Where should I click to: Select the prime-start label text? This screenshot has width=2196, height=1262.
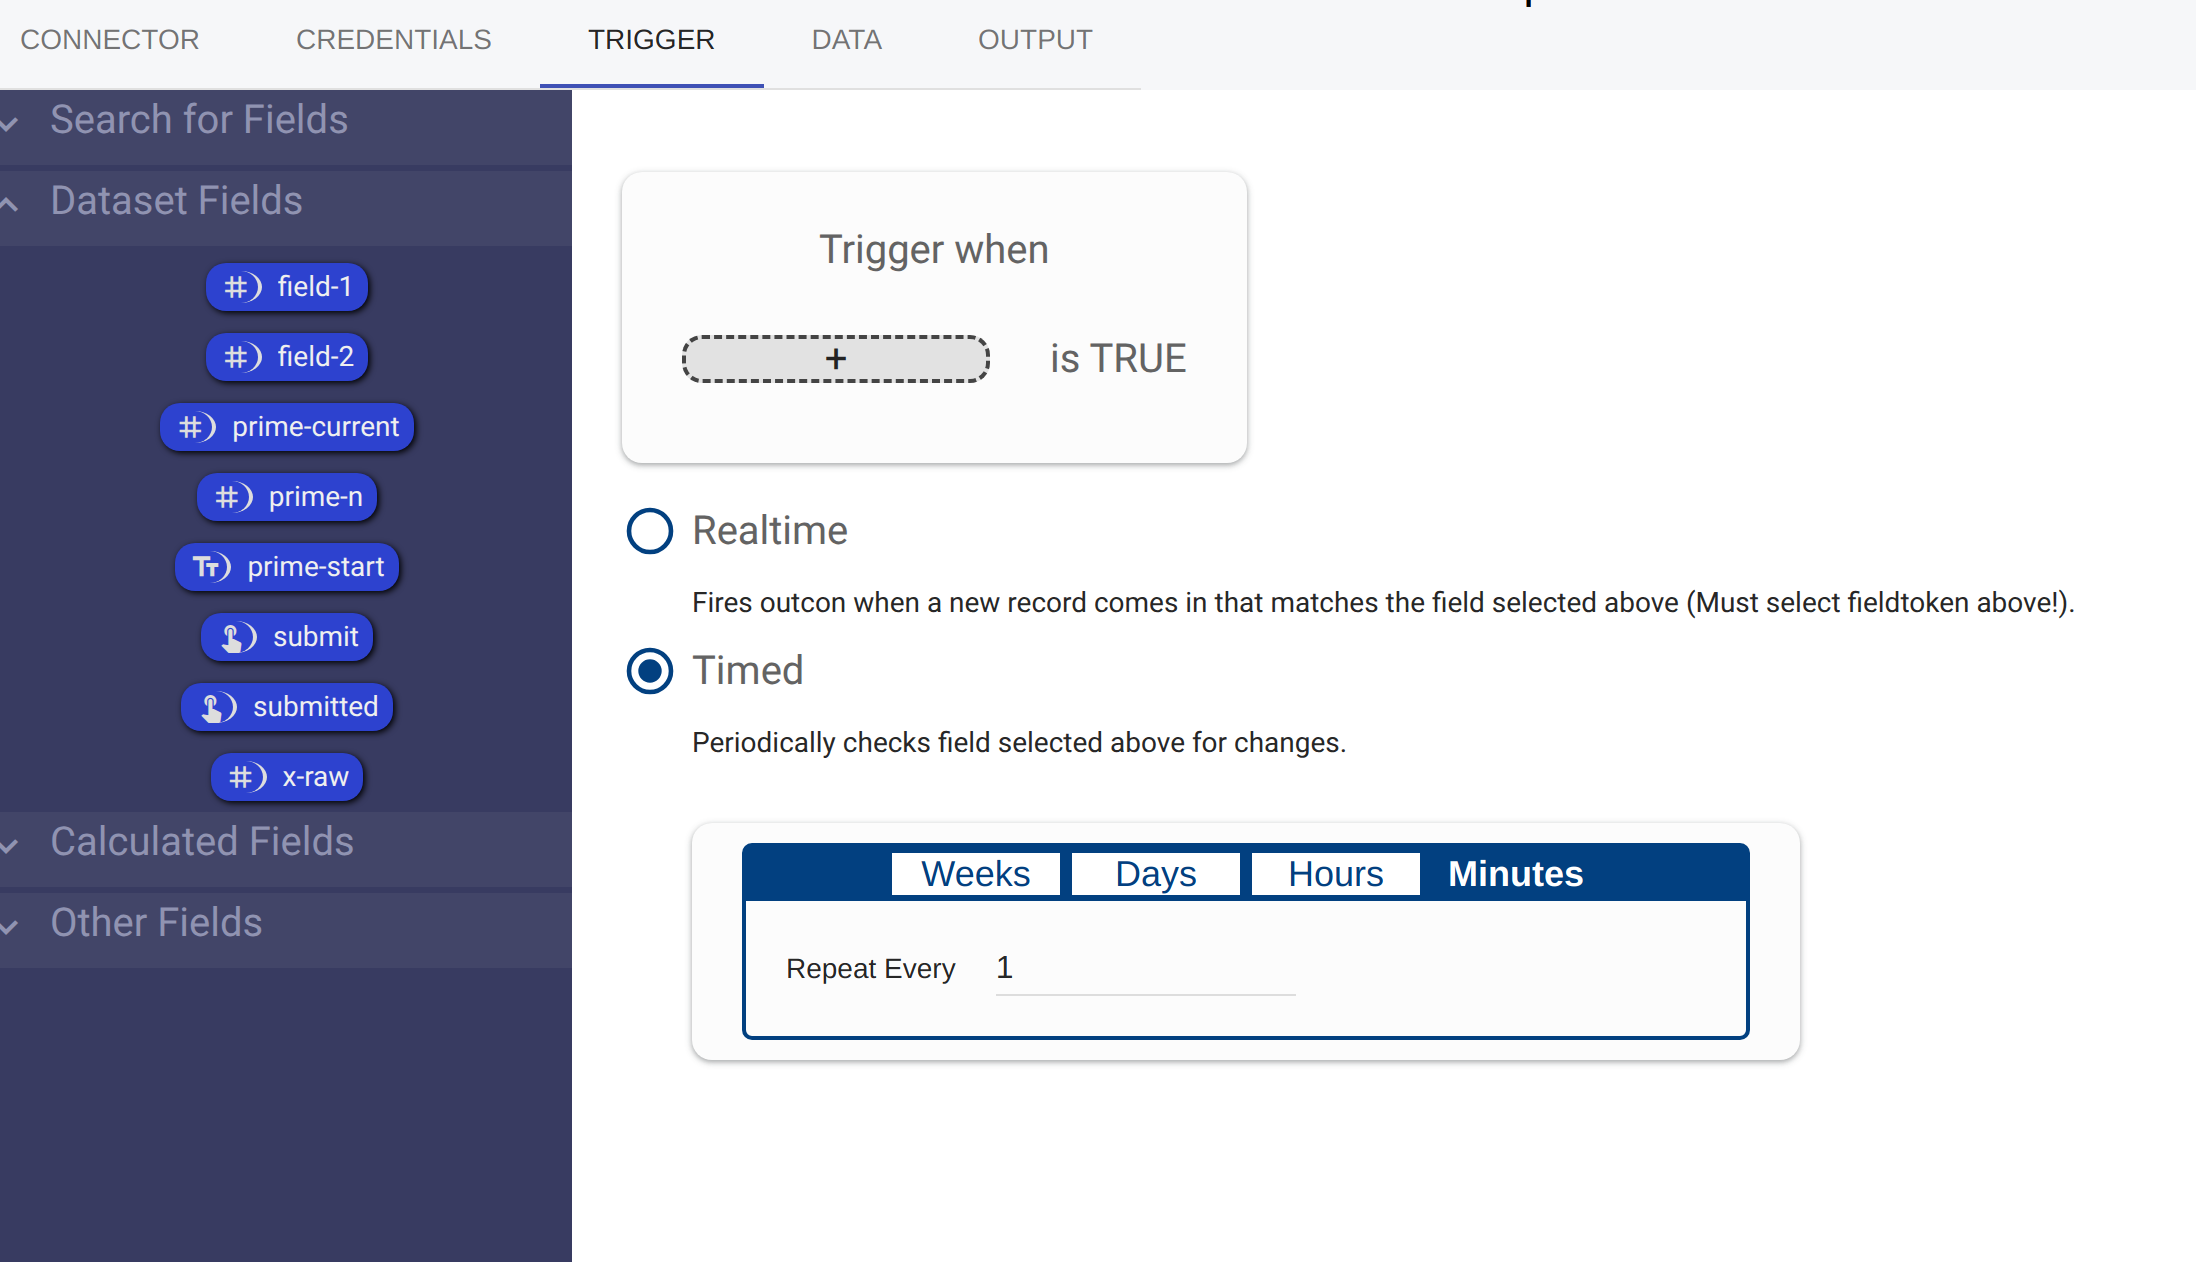(316, 567)
